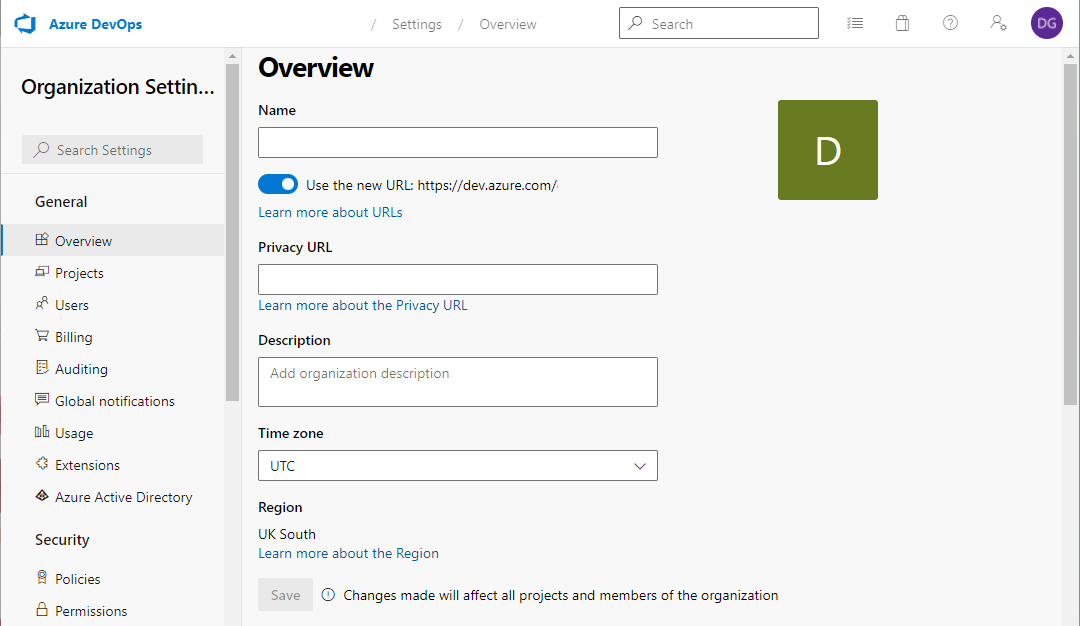Click the Azure DevOps logo icon
This screenshot has height=626, width=1080.
coord(25,24)
